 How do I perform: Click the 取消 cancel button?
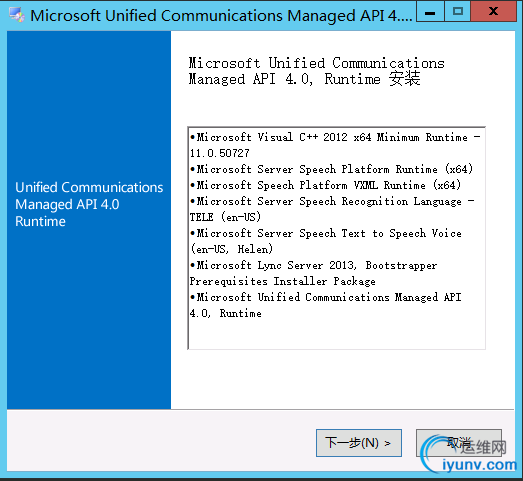pyautogui.click(x=459, y=443)
